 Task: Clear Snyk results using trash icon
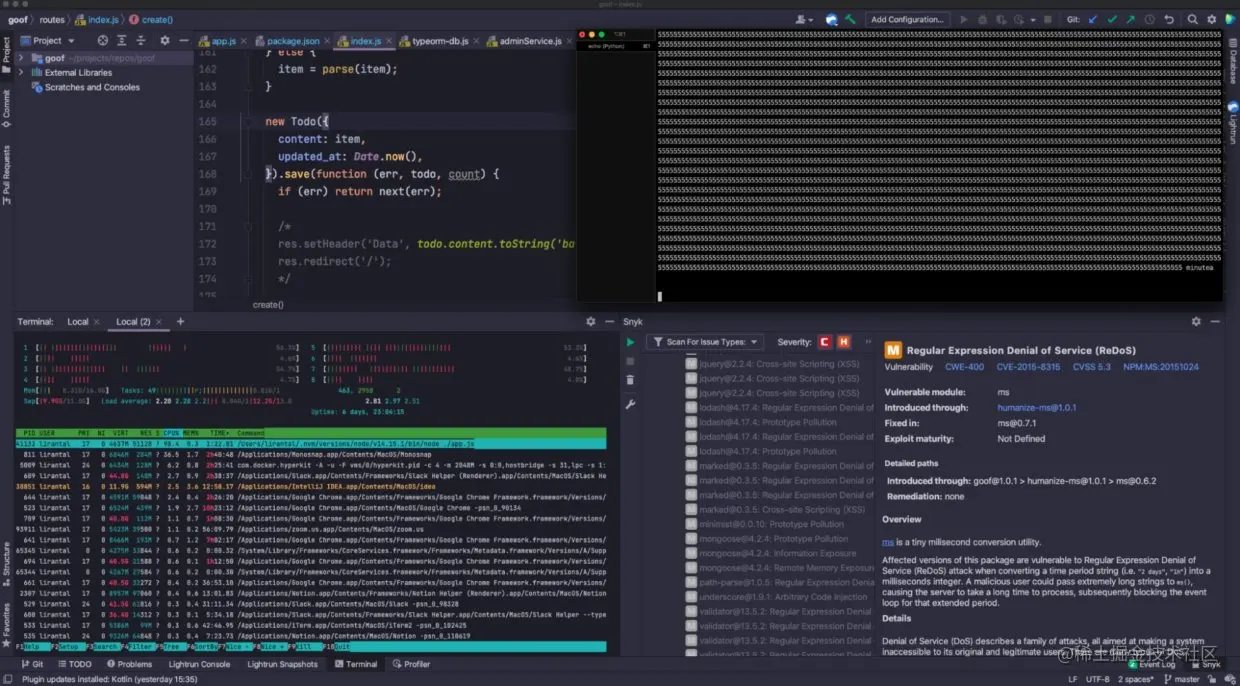point(631,378)
